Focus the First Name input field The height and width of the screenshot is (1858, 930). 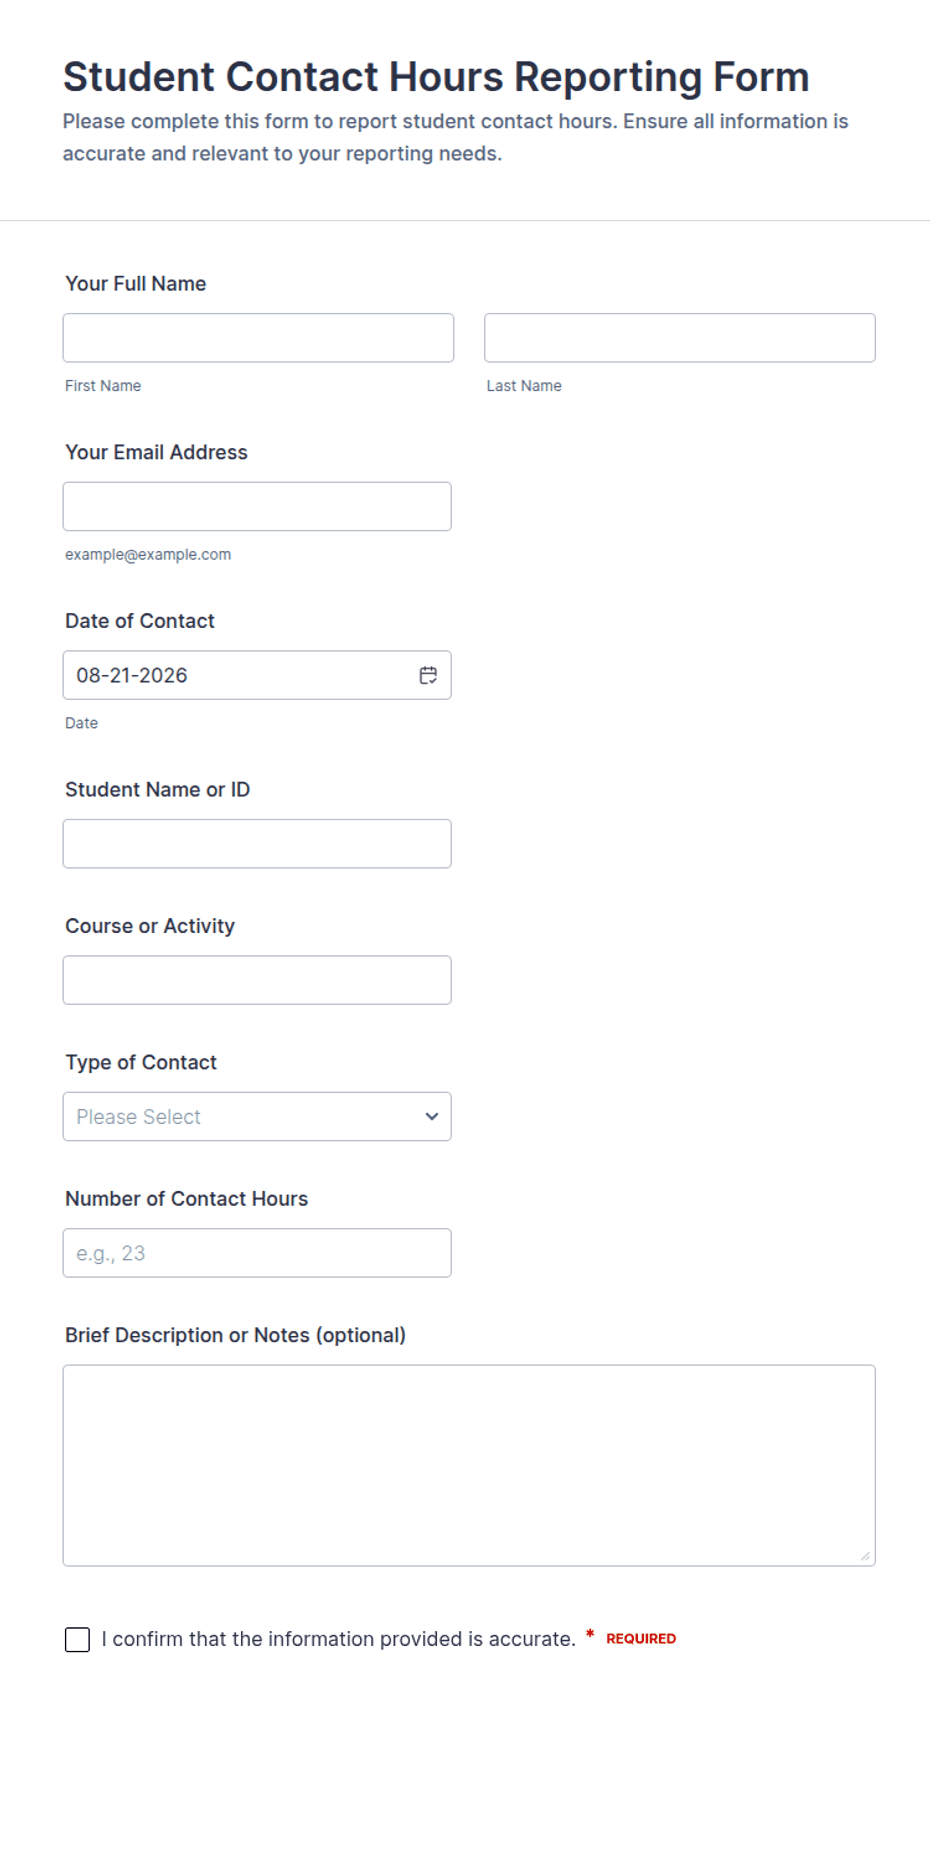[x=258, y=338]
